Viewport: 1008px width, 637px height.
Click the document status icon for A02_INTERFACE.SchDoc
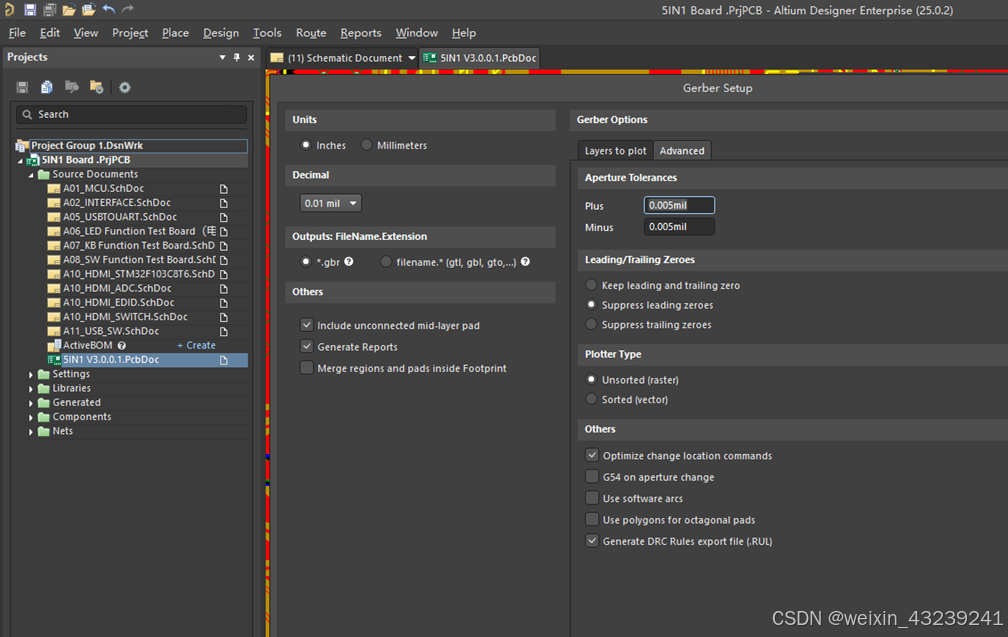click(224, 203)
